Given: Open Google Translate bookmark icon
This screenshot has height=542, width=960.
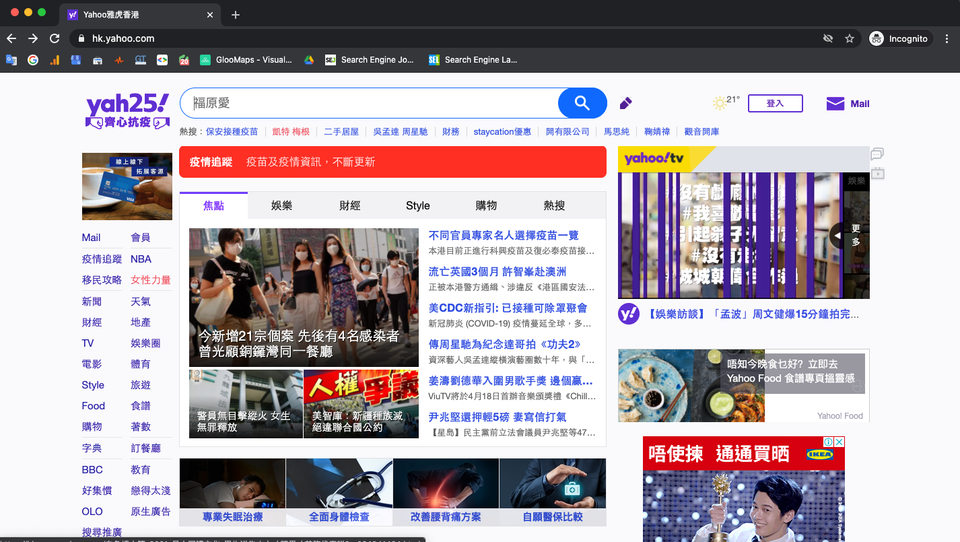Looking at the screenshot, I should coord(11,60).
